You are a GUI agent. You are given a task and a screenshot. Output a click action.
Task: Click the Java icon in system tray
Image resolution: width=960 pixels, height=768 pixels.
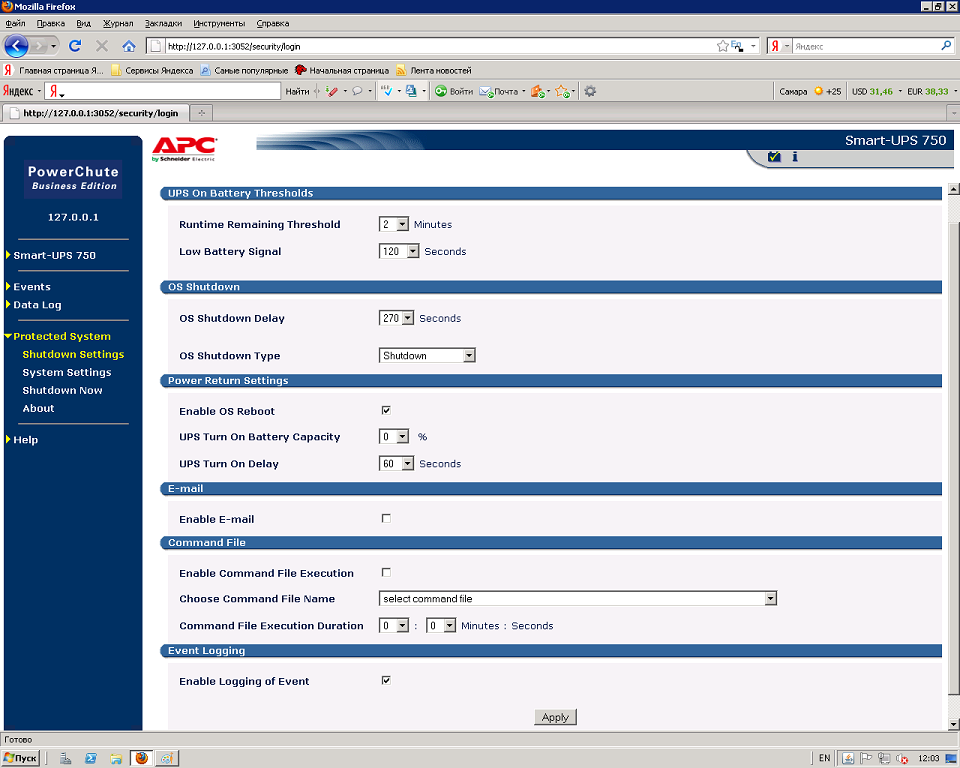tap(848, 758)
